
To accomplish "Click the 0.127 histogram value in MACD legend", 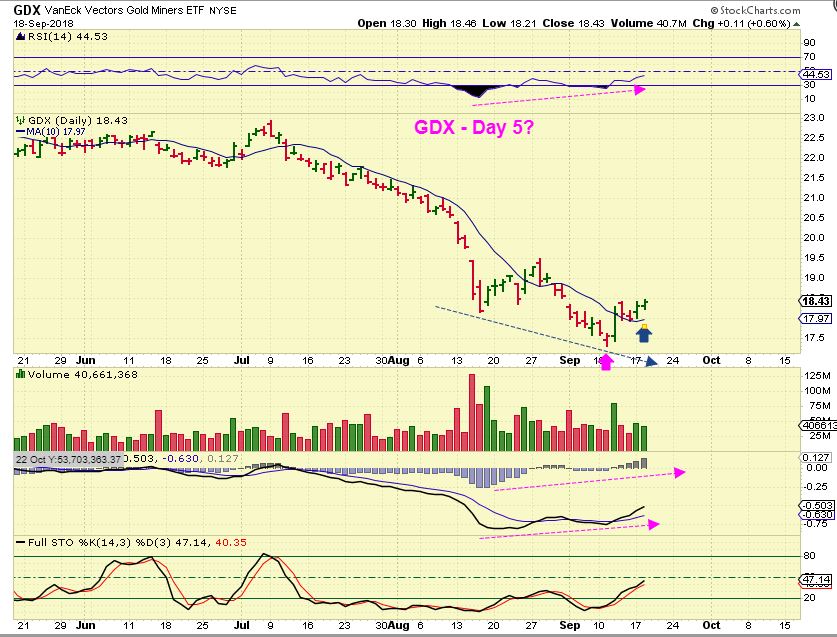I will click(x=222, y=459).
